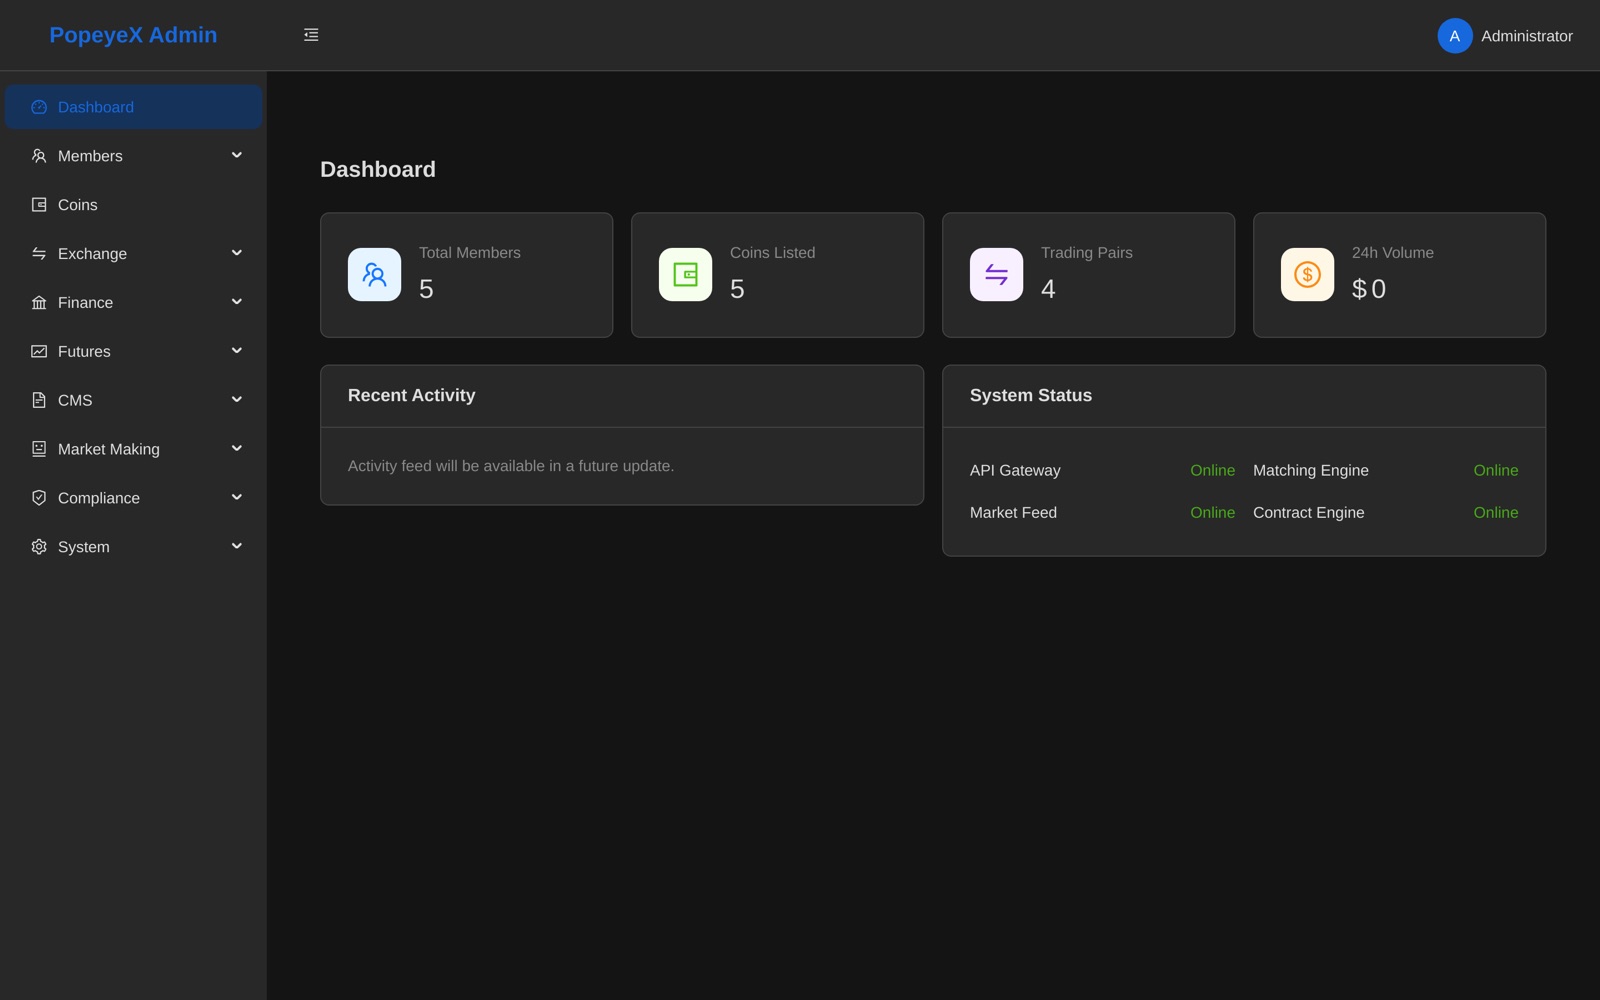Open the Administrator user name menu
The image size is (1600, 1000).
tap(1526, 36)
